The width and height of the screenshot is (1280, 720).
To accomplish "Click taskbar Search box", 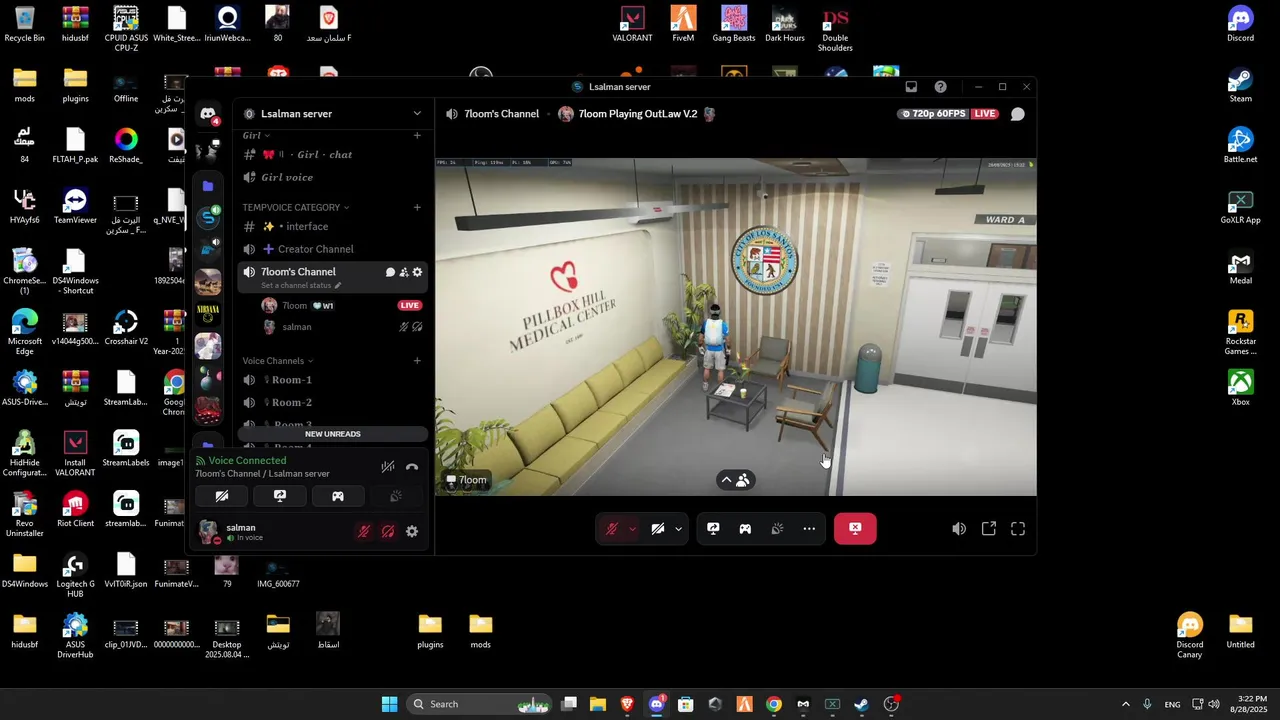I will pos(480,704).
